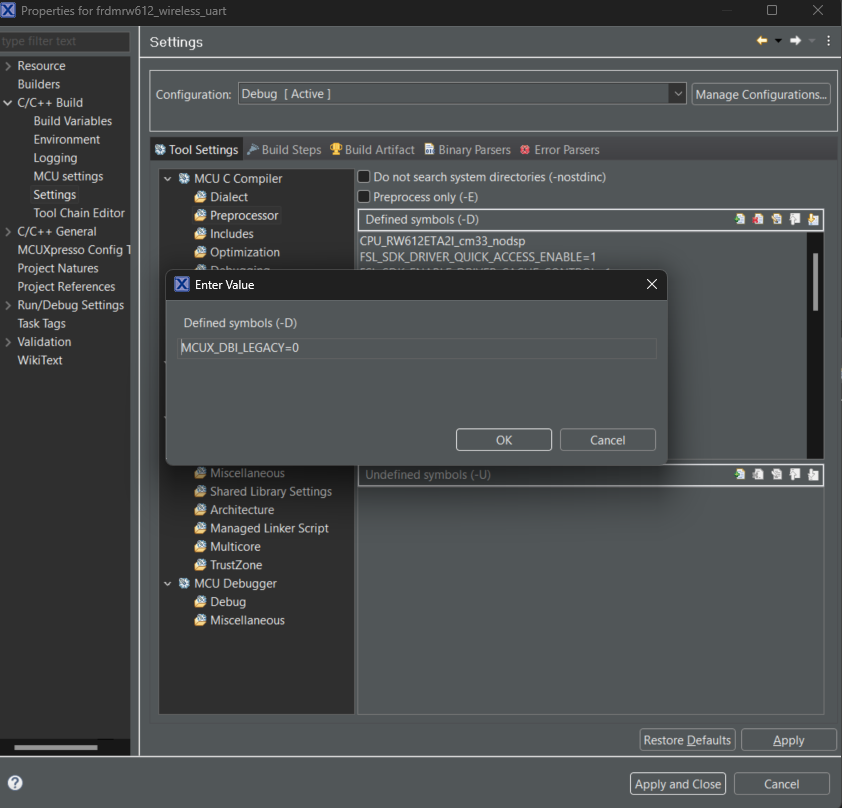Toggle Preprocess only (-E) checkbox
The image size is (842, 808).
click(x=365, y=197)
